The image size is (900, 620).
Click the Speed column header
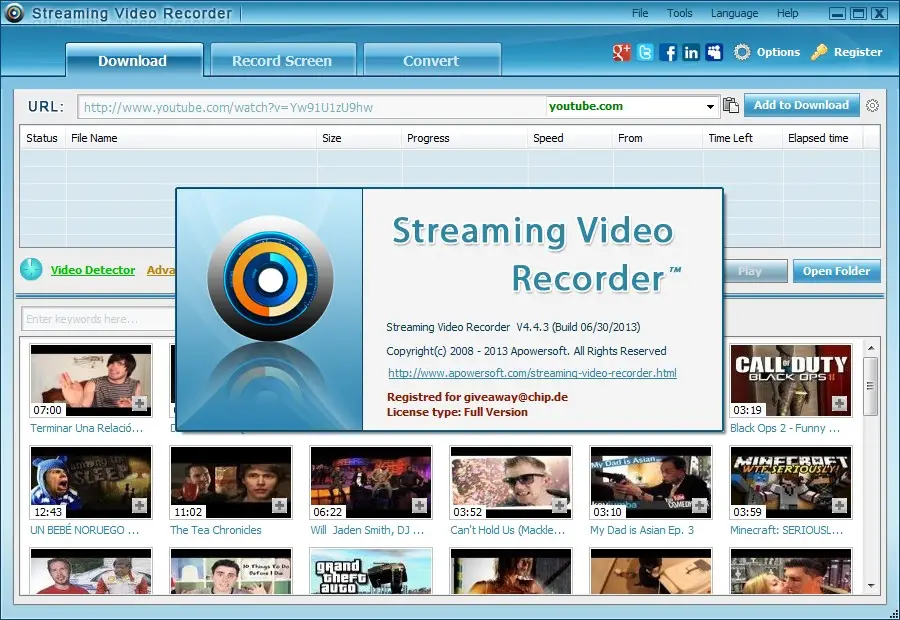pos(569,138)
